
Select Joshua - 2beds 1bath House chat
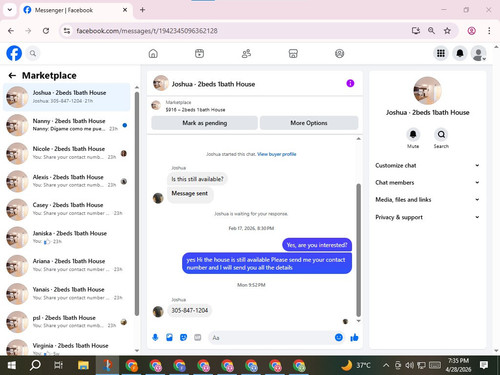click(67, 97)
